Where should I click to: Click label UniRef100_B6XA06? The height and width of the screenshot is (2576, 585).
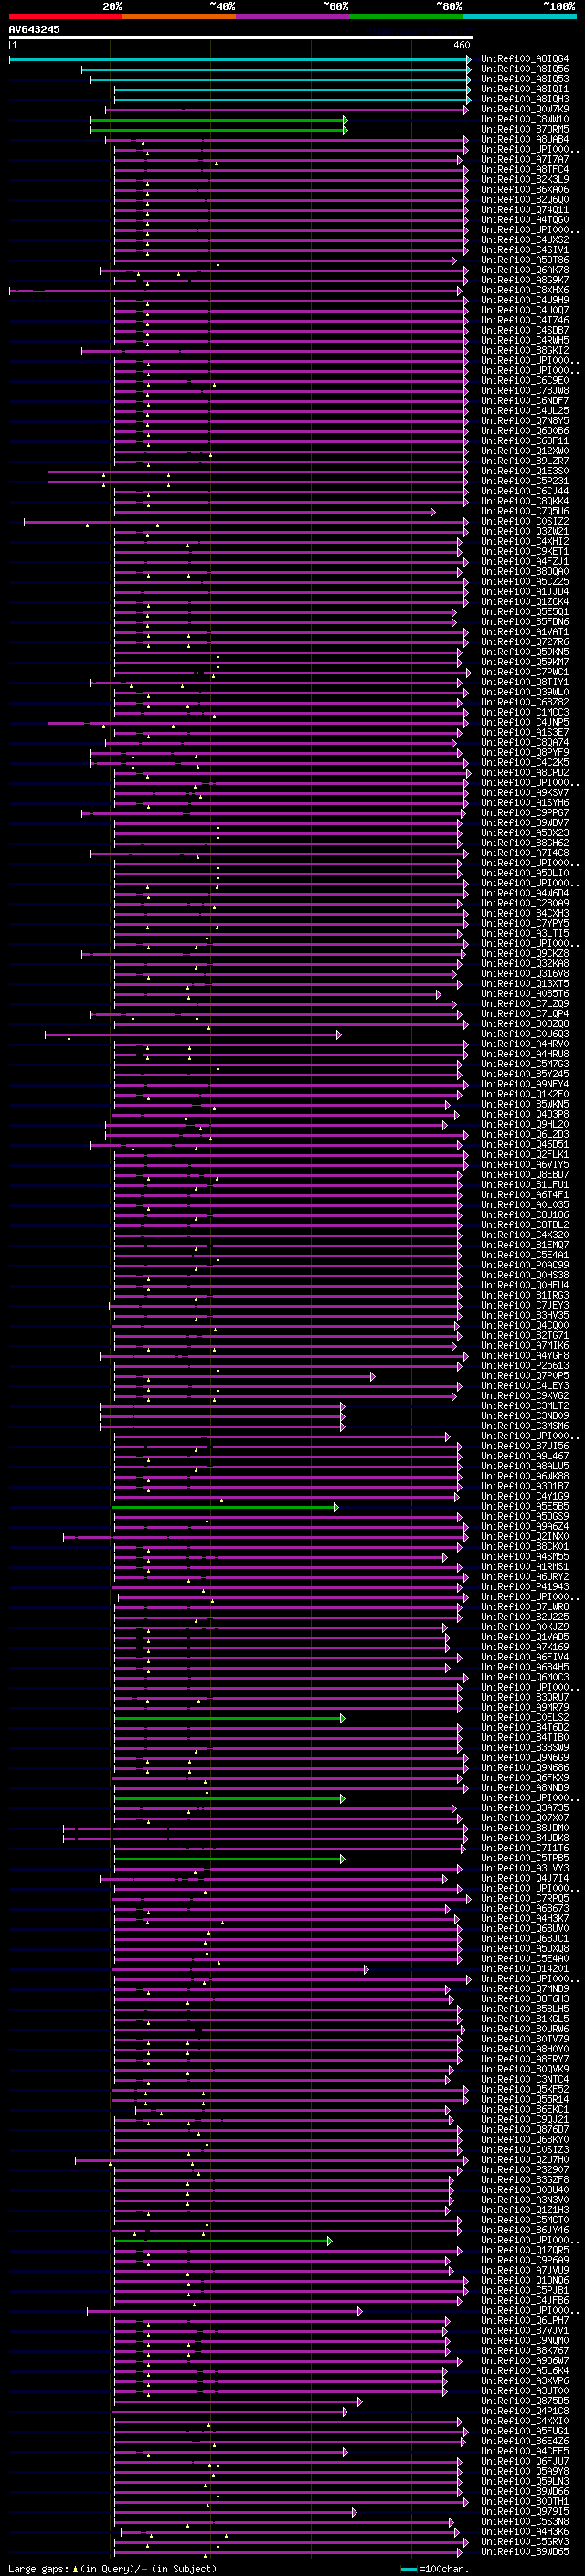[525, 189]
